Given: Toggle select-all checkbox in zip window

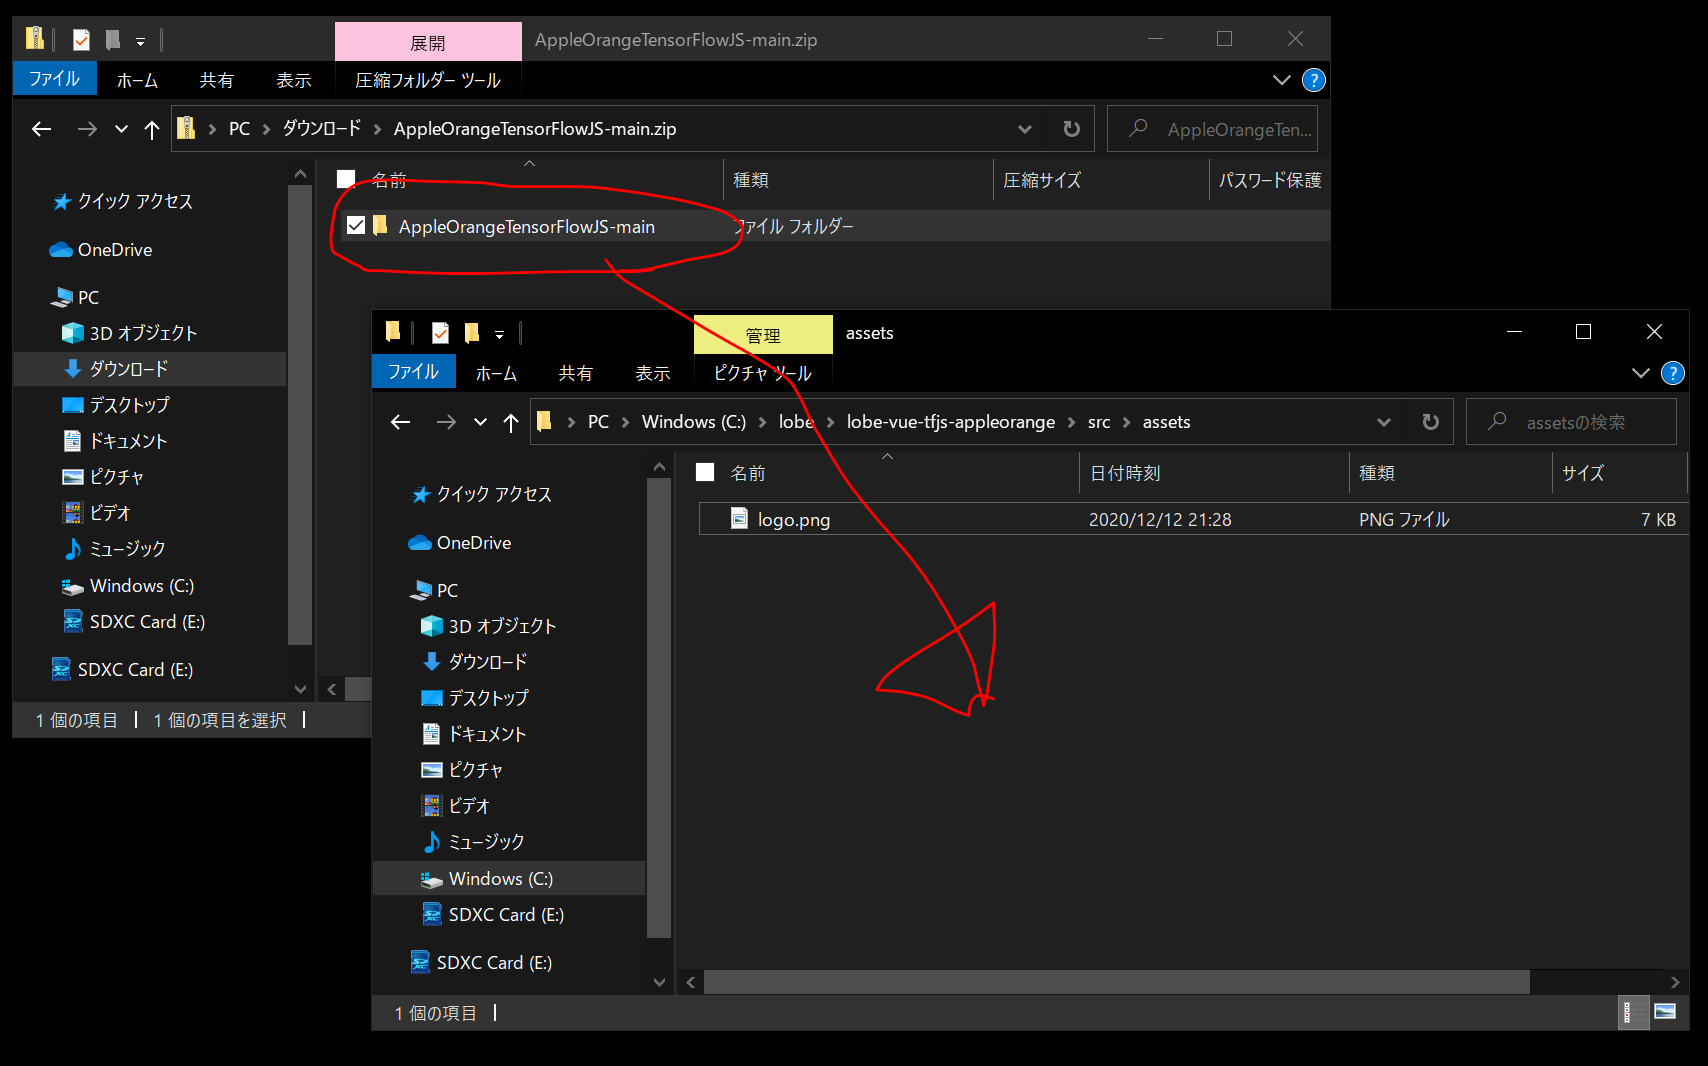Looking at the screenshot, I should click(346, 179).
